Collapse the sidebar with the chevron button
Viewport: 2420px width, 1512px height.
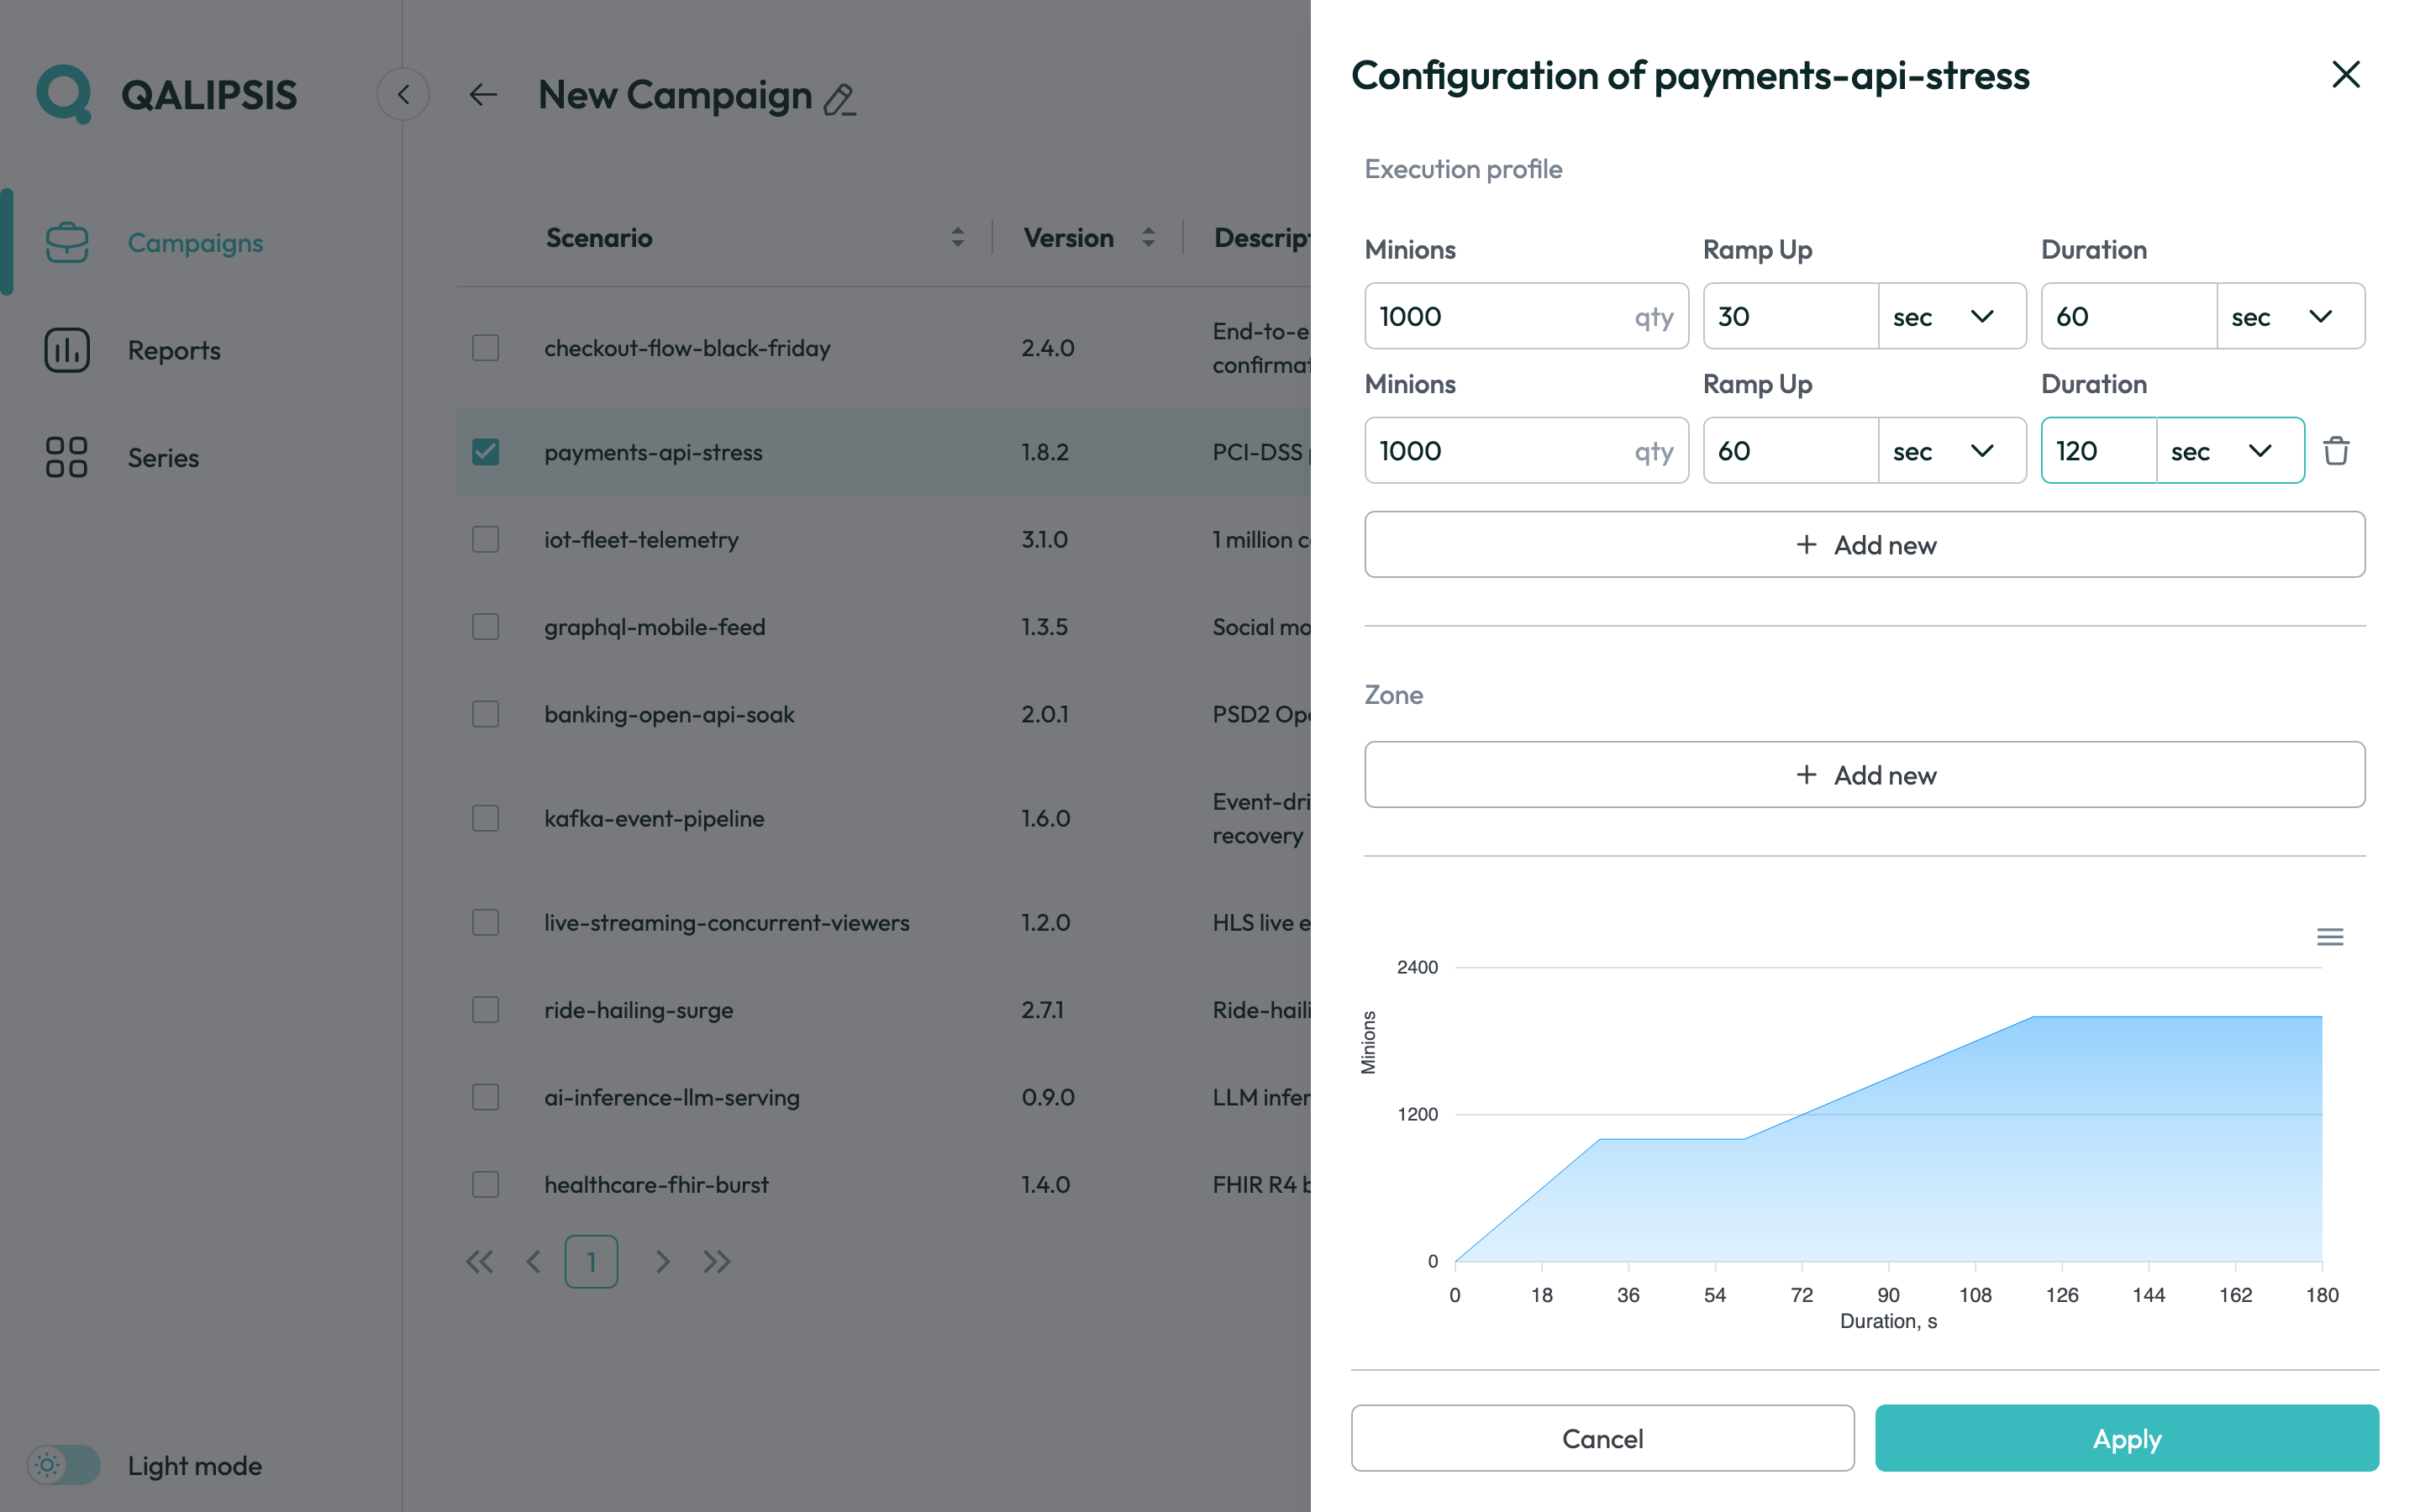point(403,94)
